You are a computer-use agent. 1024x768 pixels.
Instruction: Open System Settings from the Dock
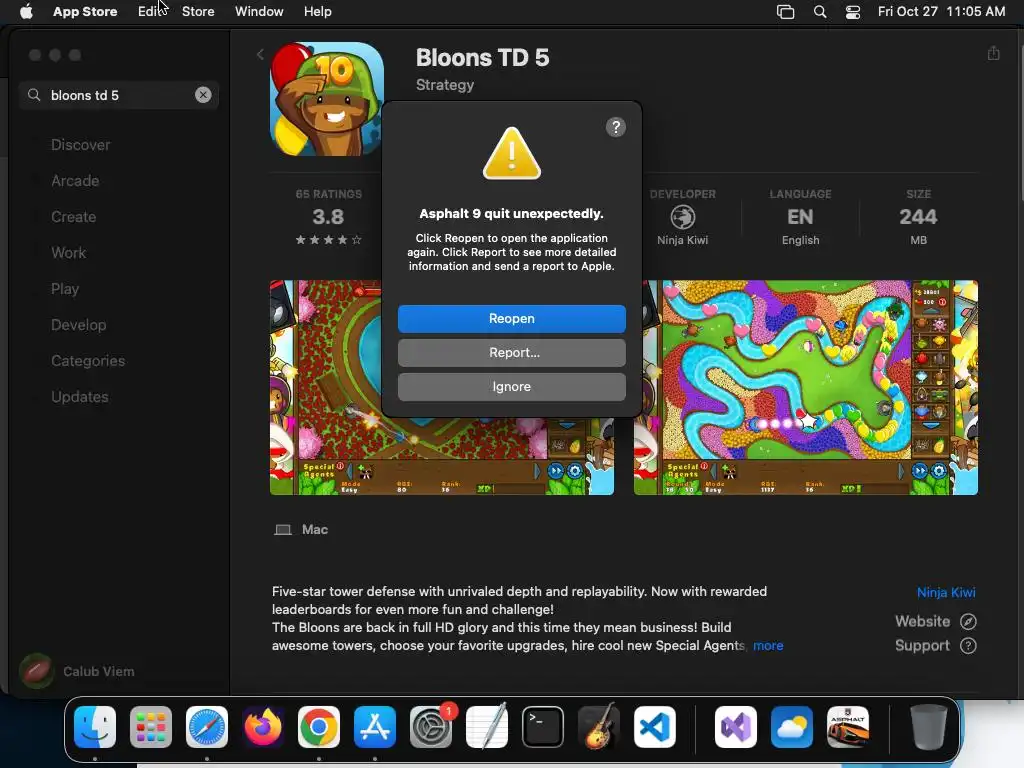point(431,727)
